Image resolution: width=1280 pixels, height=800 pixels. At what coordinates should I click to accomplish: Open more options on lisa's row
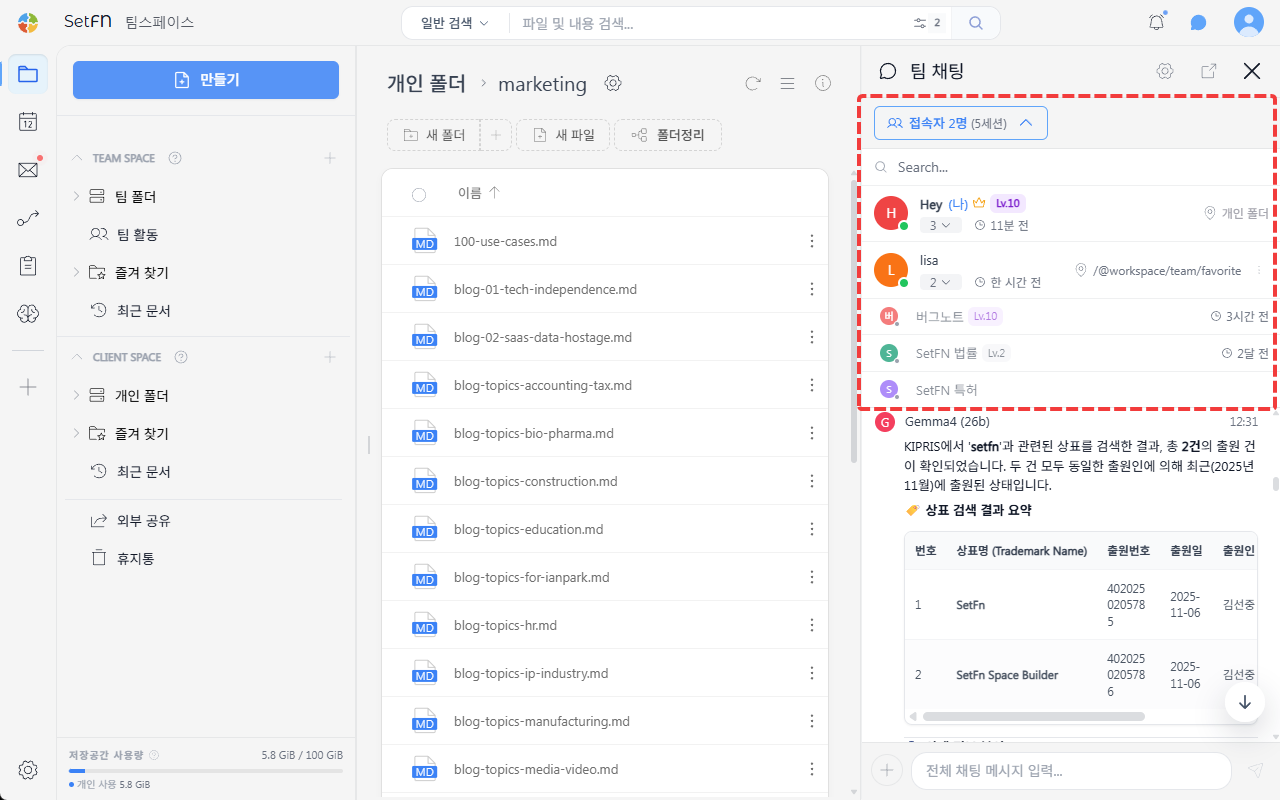(1259, 271)
